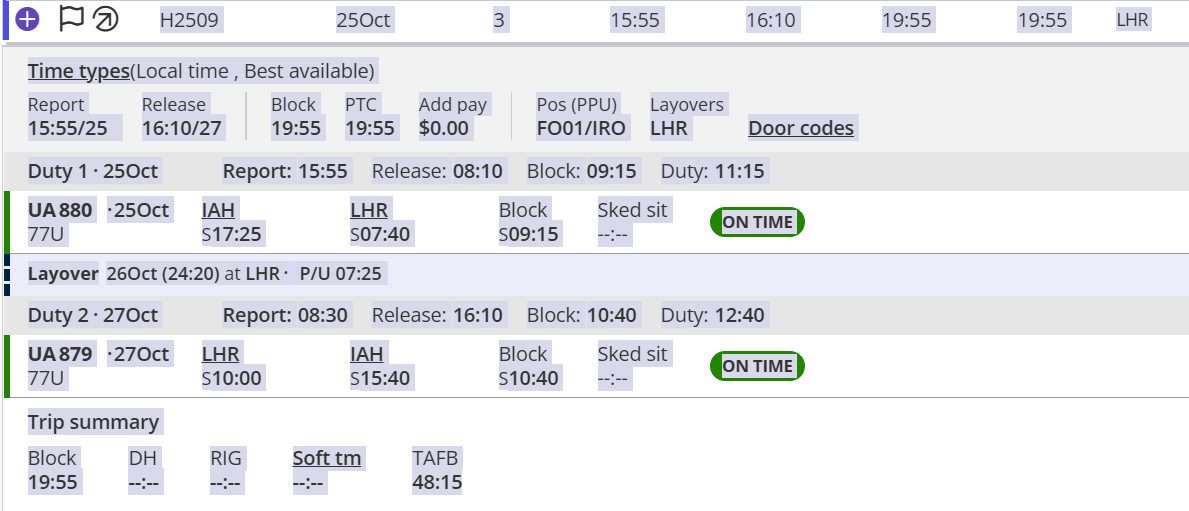The image size is (1189, 511).
Task: Click the Pos (PPU) value FO01/IRO
Action: pyautogui.click(x=582, y=128)
